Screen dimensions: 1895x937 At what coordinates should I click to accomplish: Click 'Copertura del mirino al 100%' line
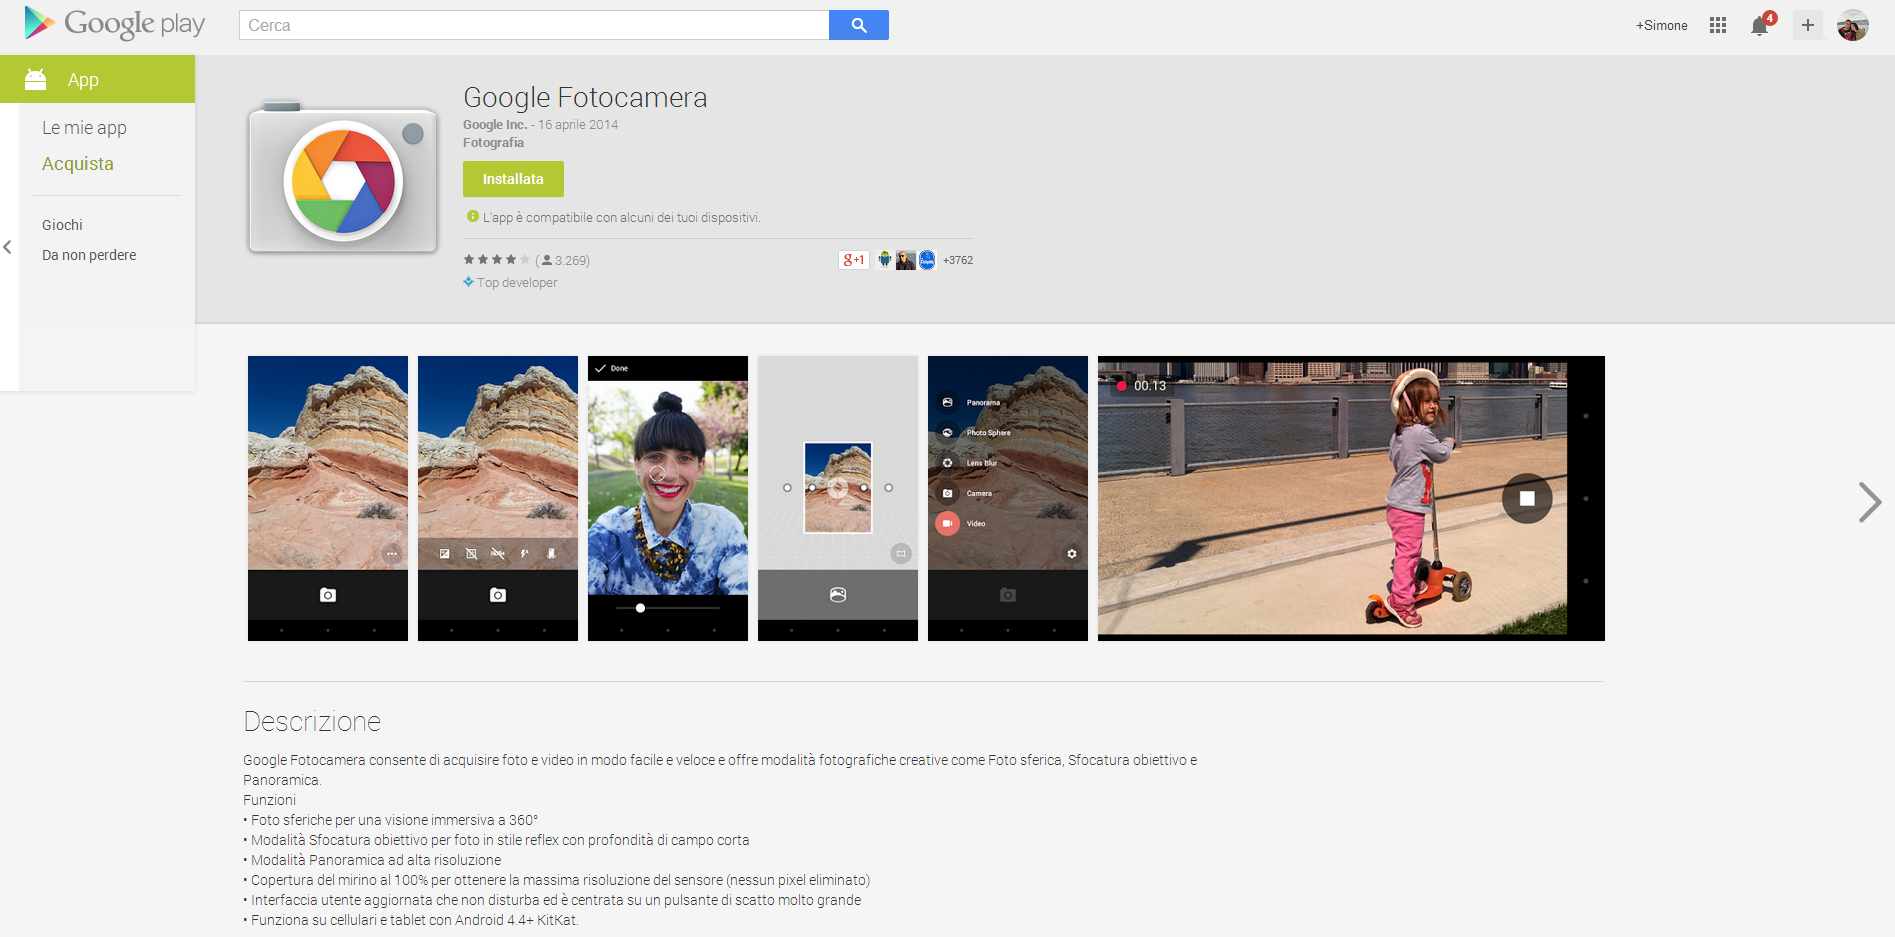click(557, 880)
